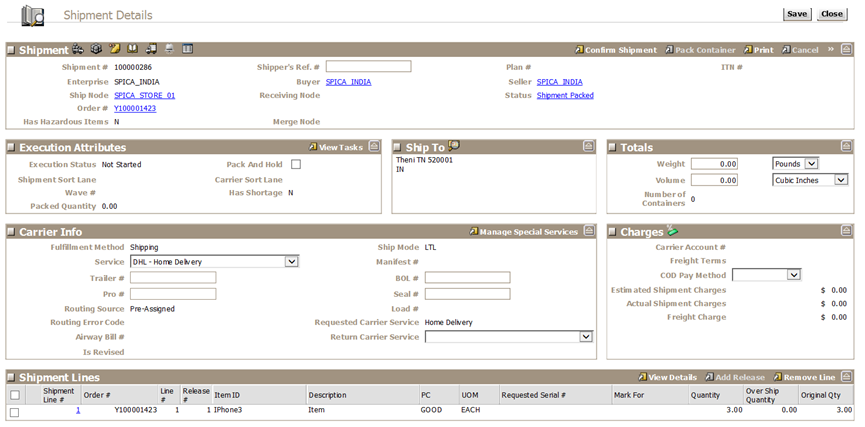Click the double-arrow more actions icon
This screenshot has width=865, height=427.
[830, 49]
